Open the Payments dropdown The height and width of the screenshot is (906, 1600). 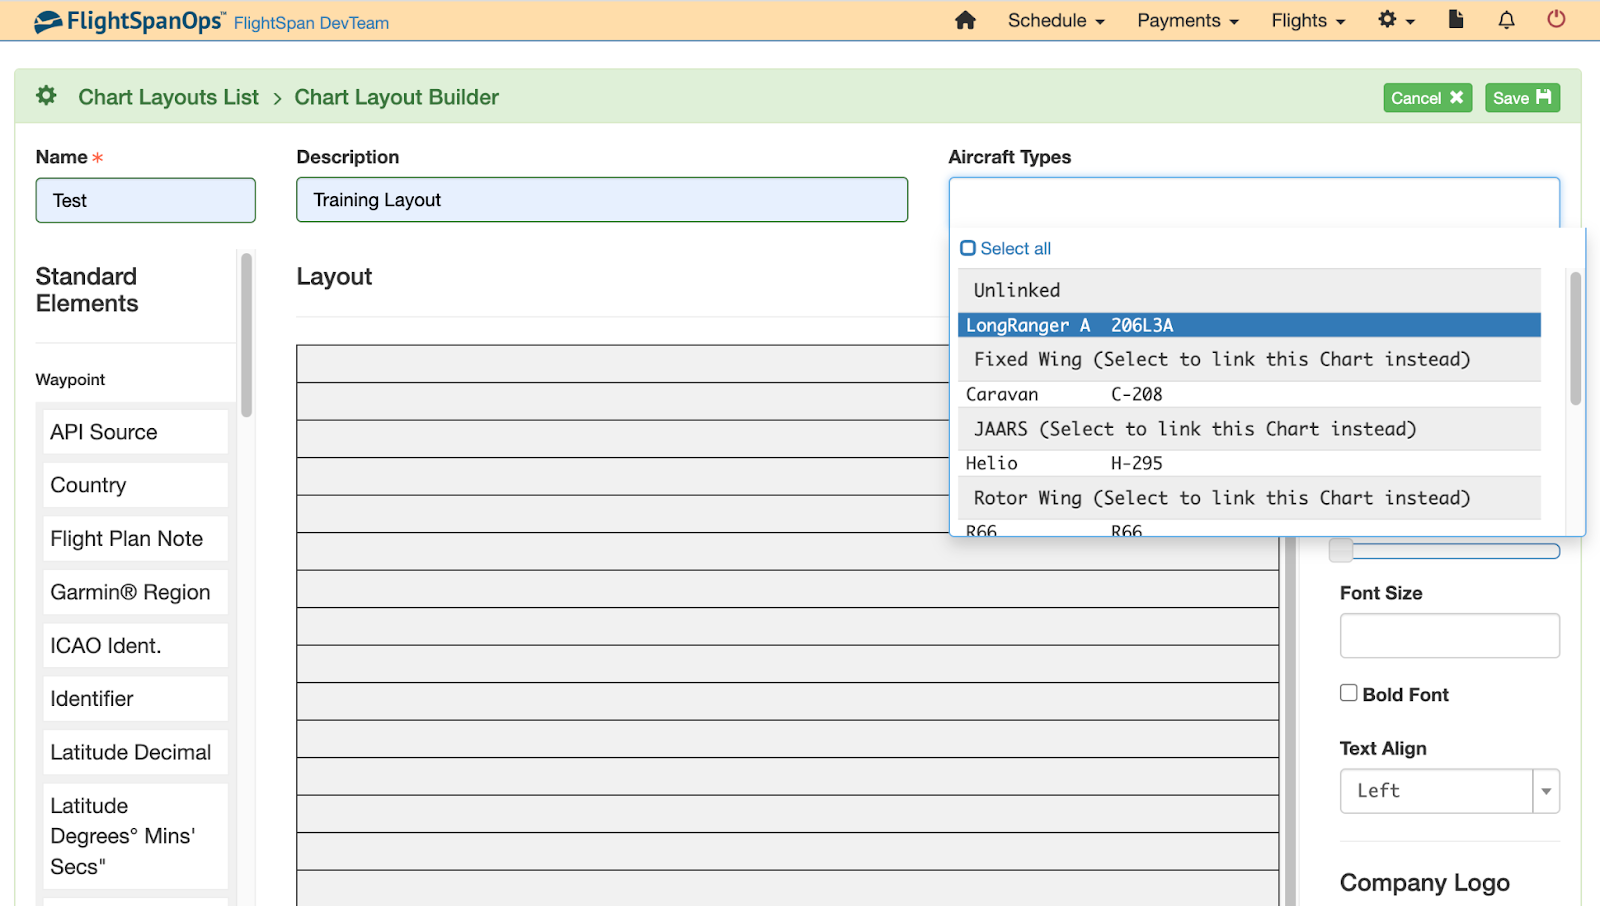click(1186, 20)
